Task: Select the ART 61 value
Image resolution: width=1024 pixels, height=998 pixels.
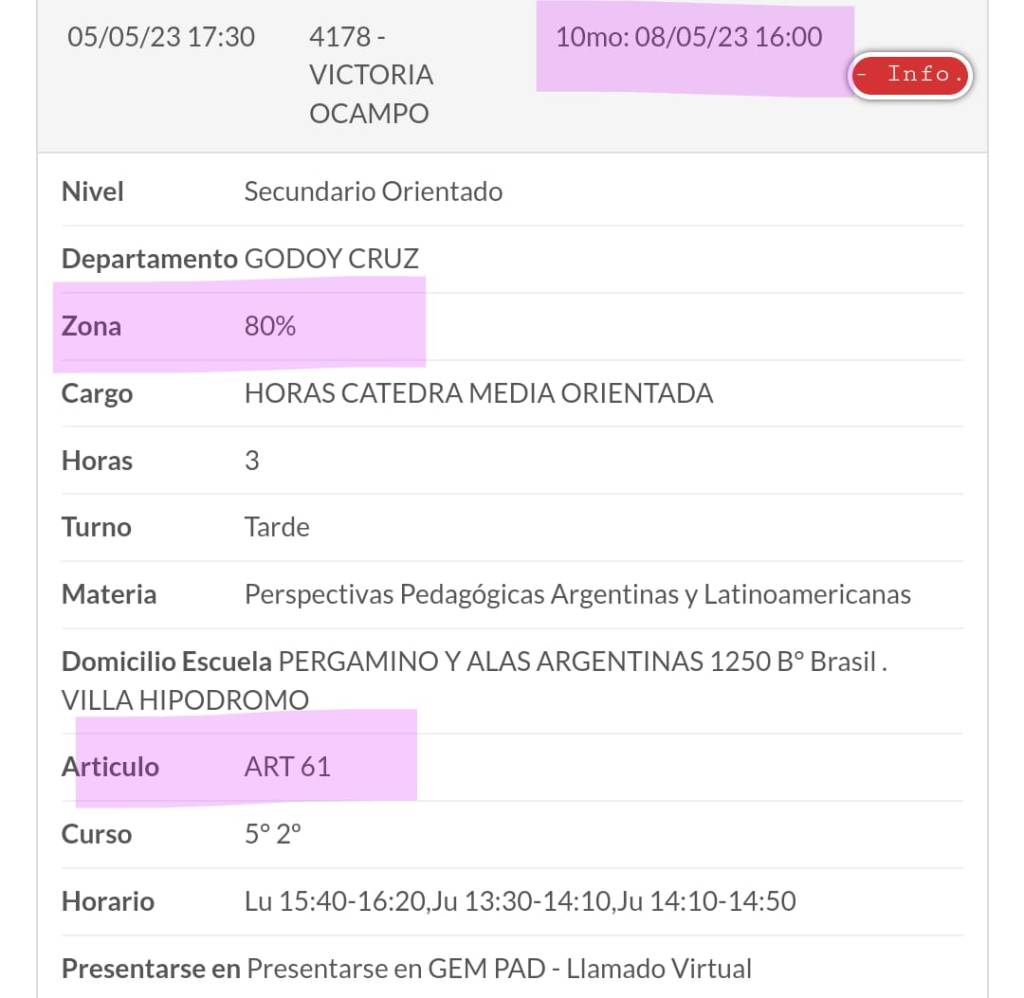Action: [287, 767]
